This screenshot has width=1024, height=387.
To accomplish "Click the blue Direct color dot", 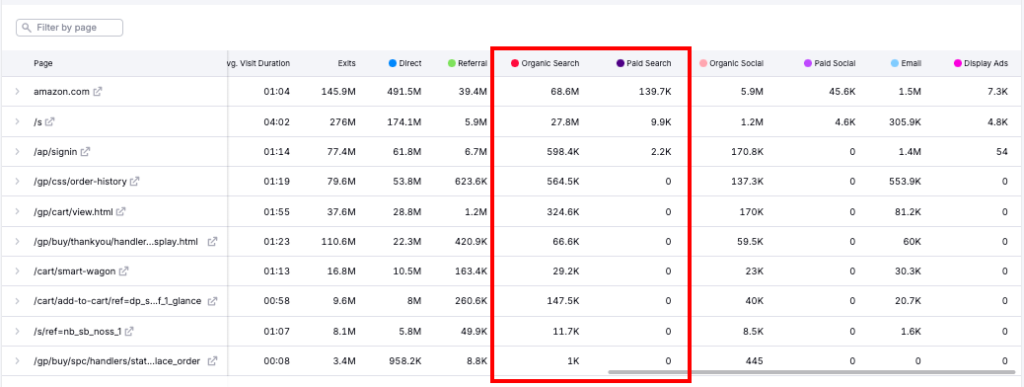I will [392, 63].
